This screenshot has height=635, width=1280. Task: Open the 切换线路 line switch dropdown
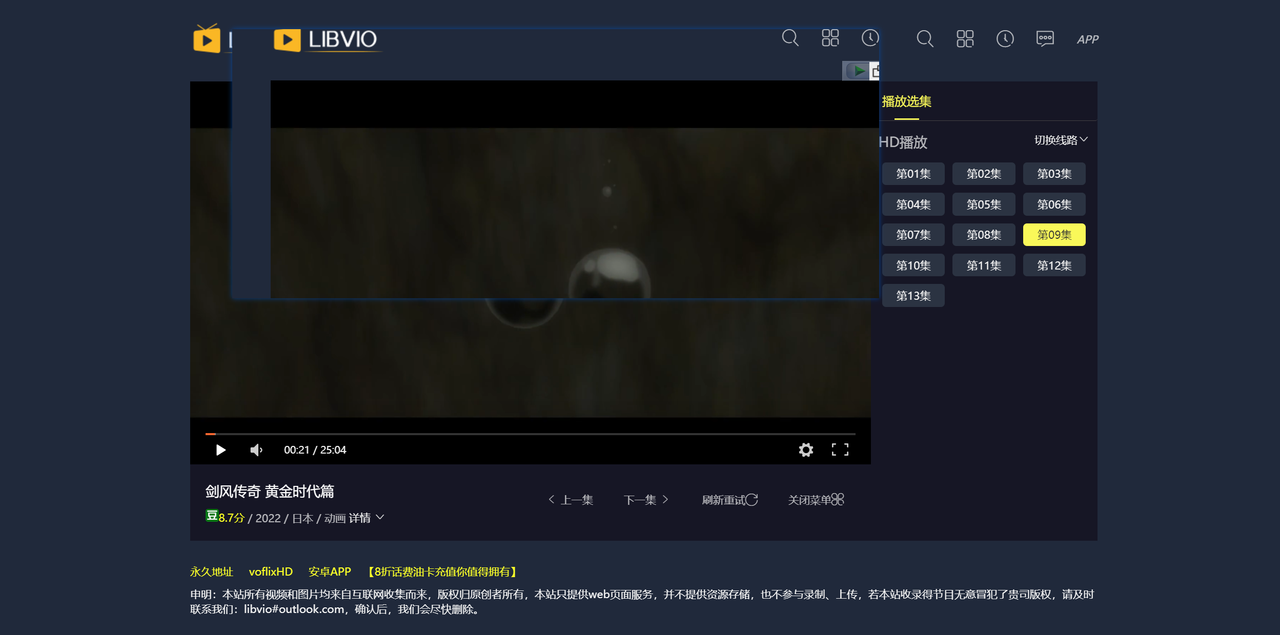tap(1061, 140)
